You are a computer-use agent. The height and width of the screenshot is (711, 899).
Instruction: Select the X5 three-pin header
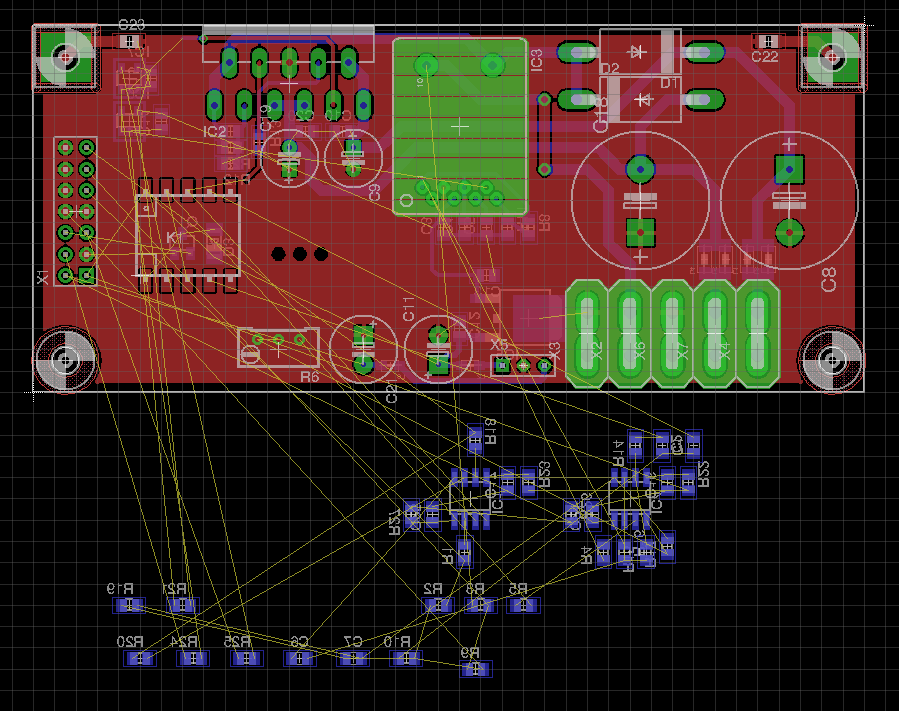pos(522,366)
